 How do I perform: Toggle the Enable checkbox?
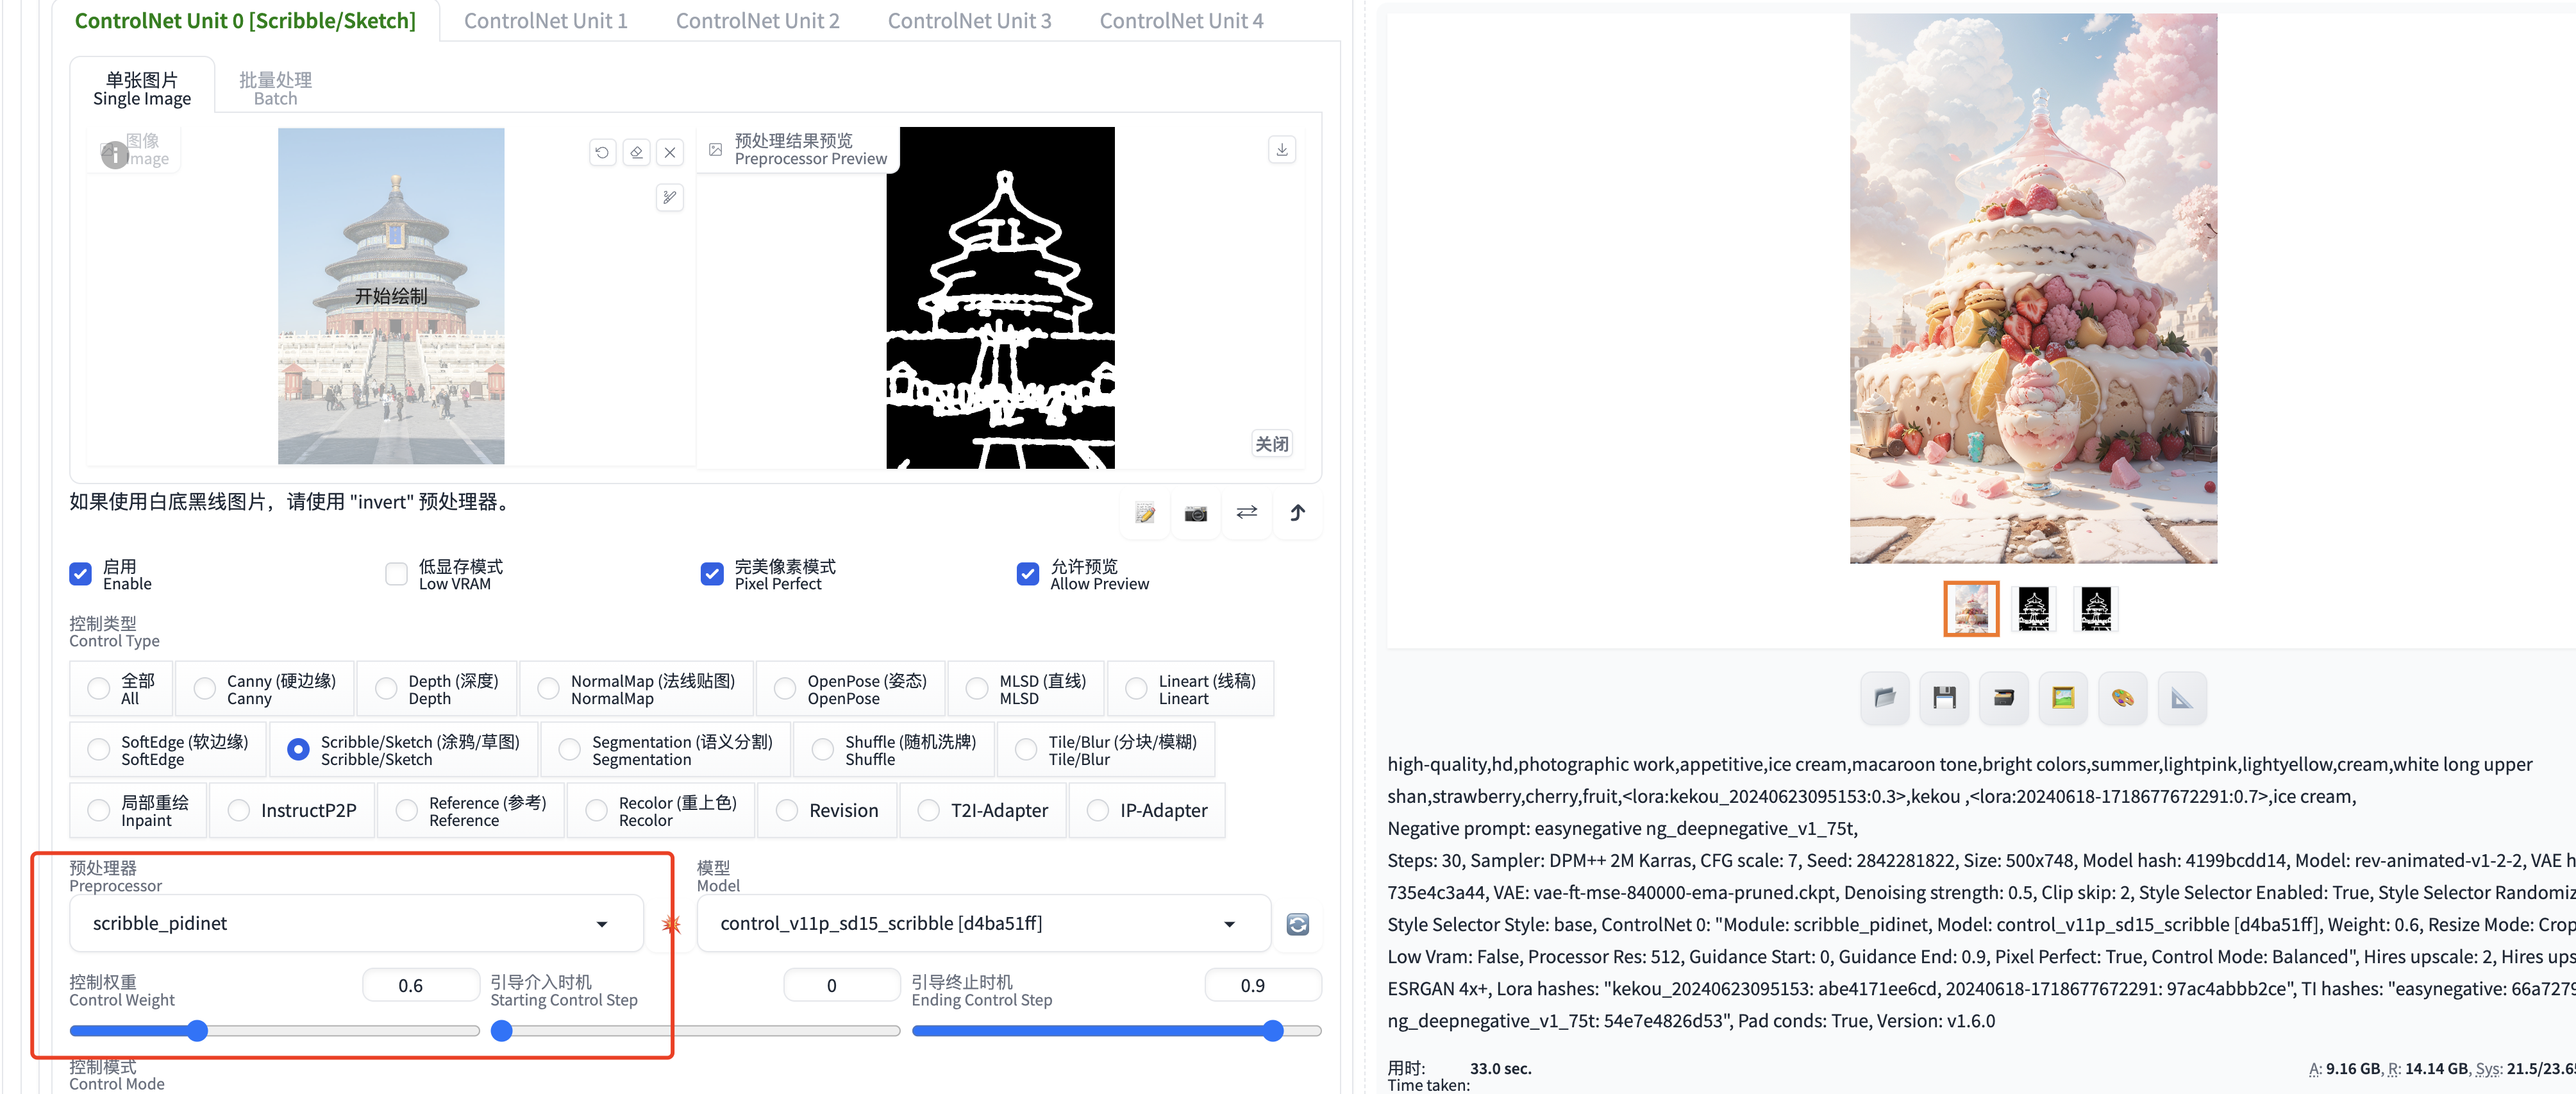(x=81, y=574)
